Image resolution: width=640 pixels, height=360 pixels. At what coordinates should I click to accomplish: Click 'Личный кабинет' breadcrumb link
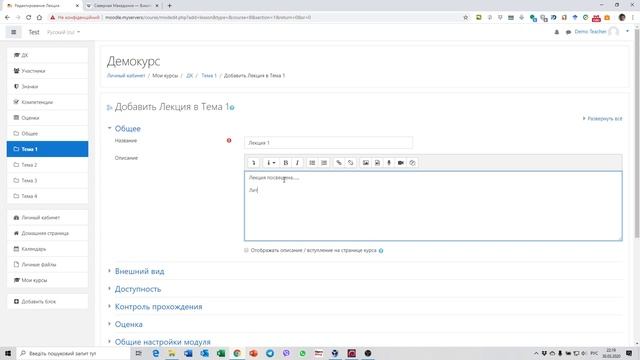126,76
